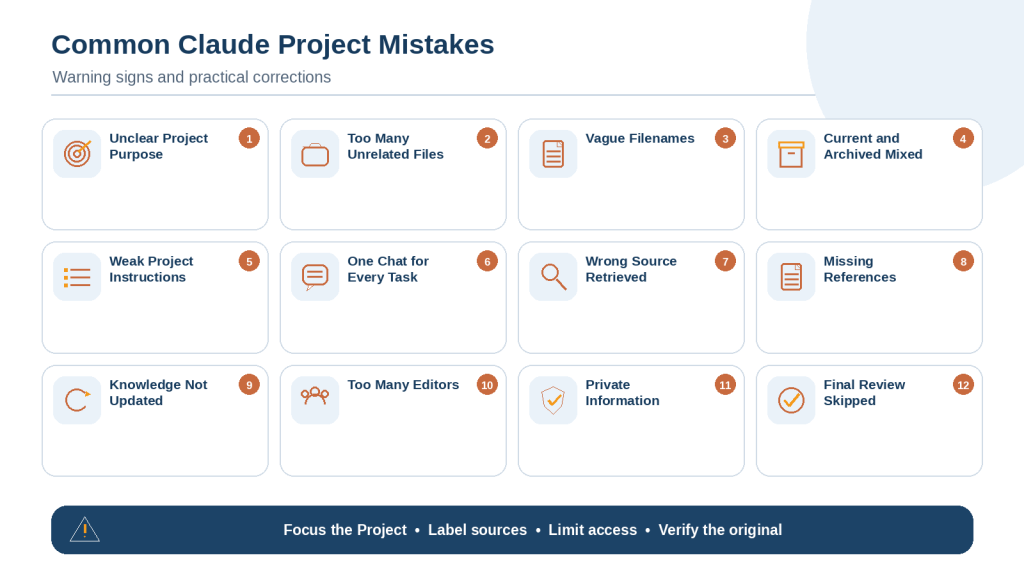Click the document icon beside Vague Filenames
This screenshot has width=1024, height=576.
(553, 153)
